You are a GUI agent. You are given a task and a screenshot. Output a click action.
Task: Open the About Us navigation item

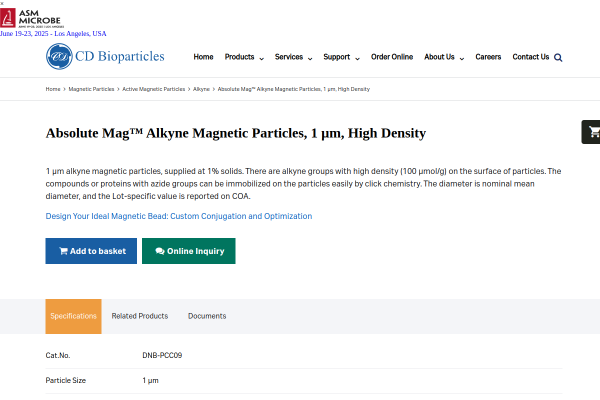[x=439, y=57]
